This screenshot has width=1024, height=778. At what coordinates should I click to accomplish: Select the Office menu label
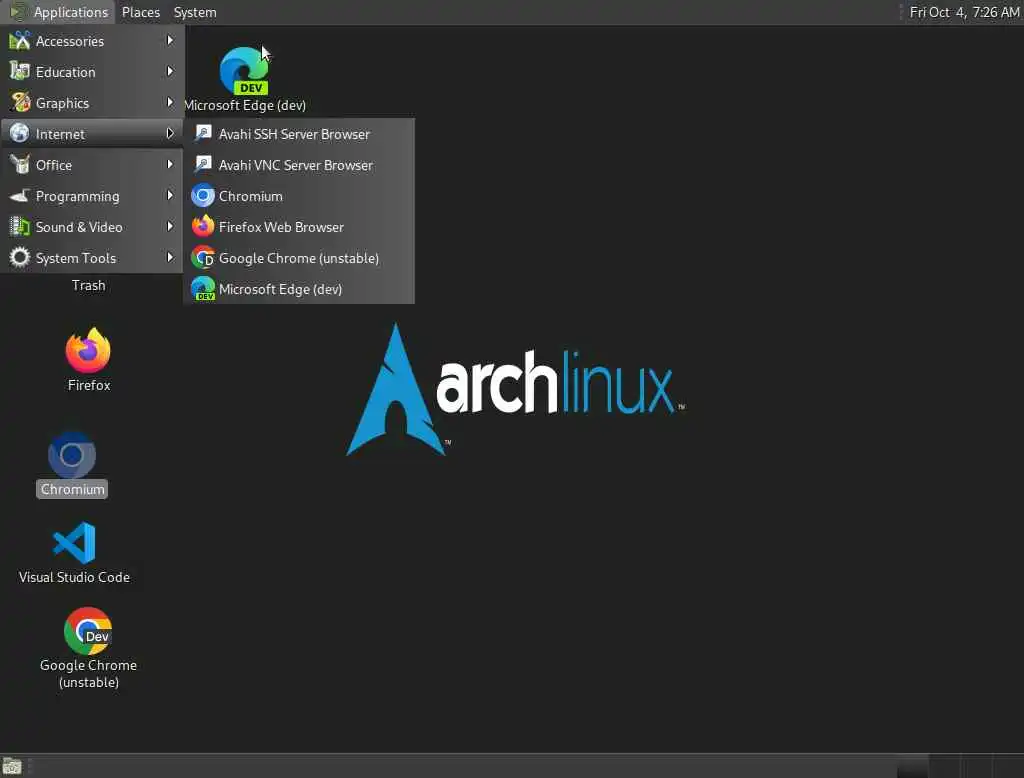click(54, 165)
